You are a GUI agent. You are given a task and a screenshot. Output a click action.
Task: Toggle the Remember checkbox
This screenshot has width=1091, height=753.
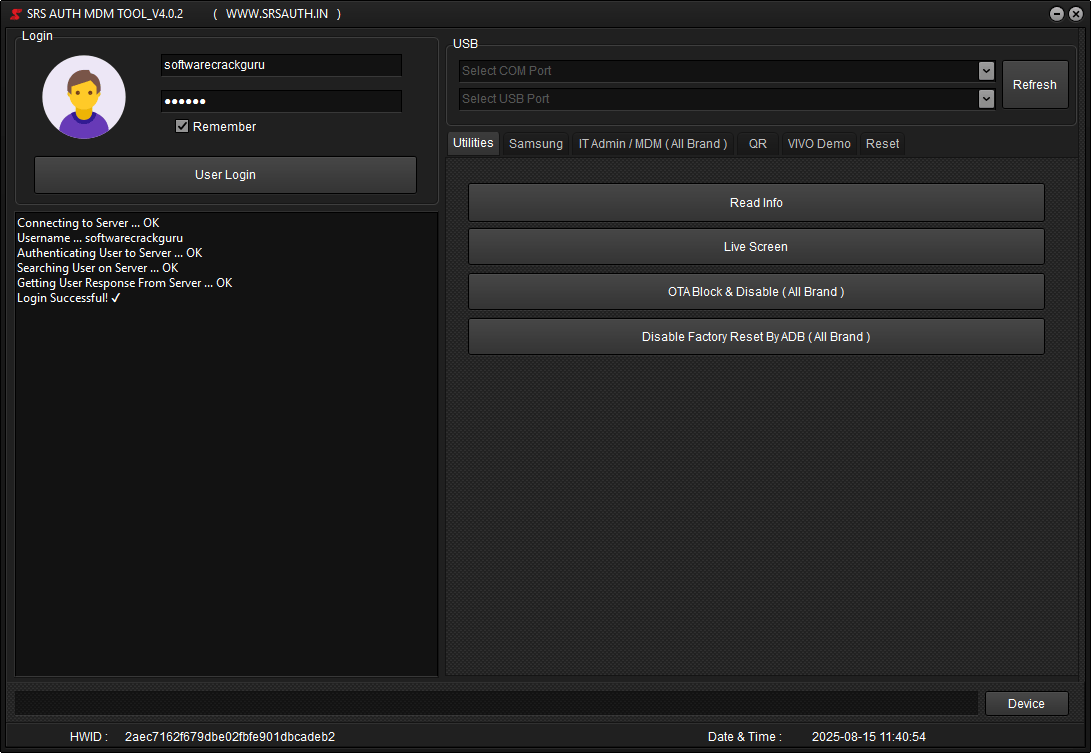point(182,126)
